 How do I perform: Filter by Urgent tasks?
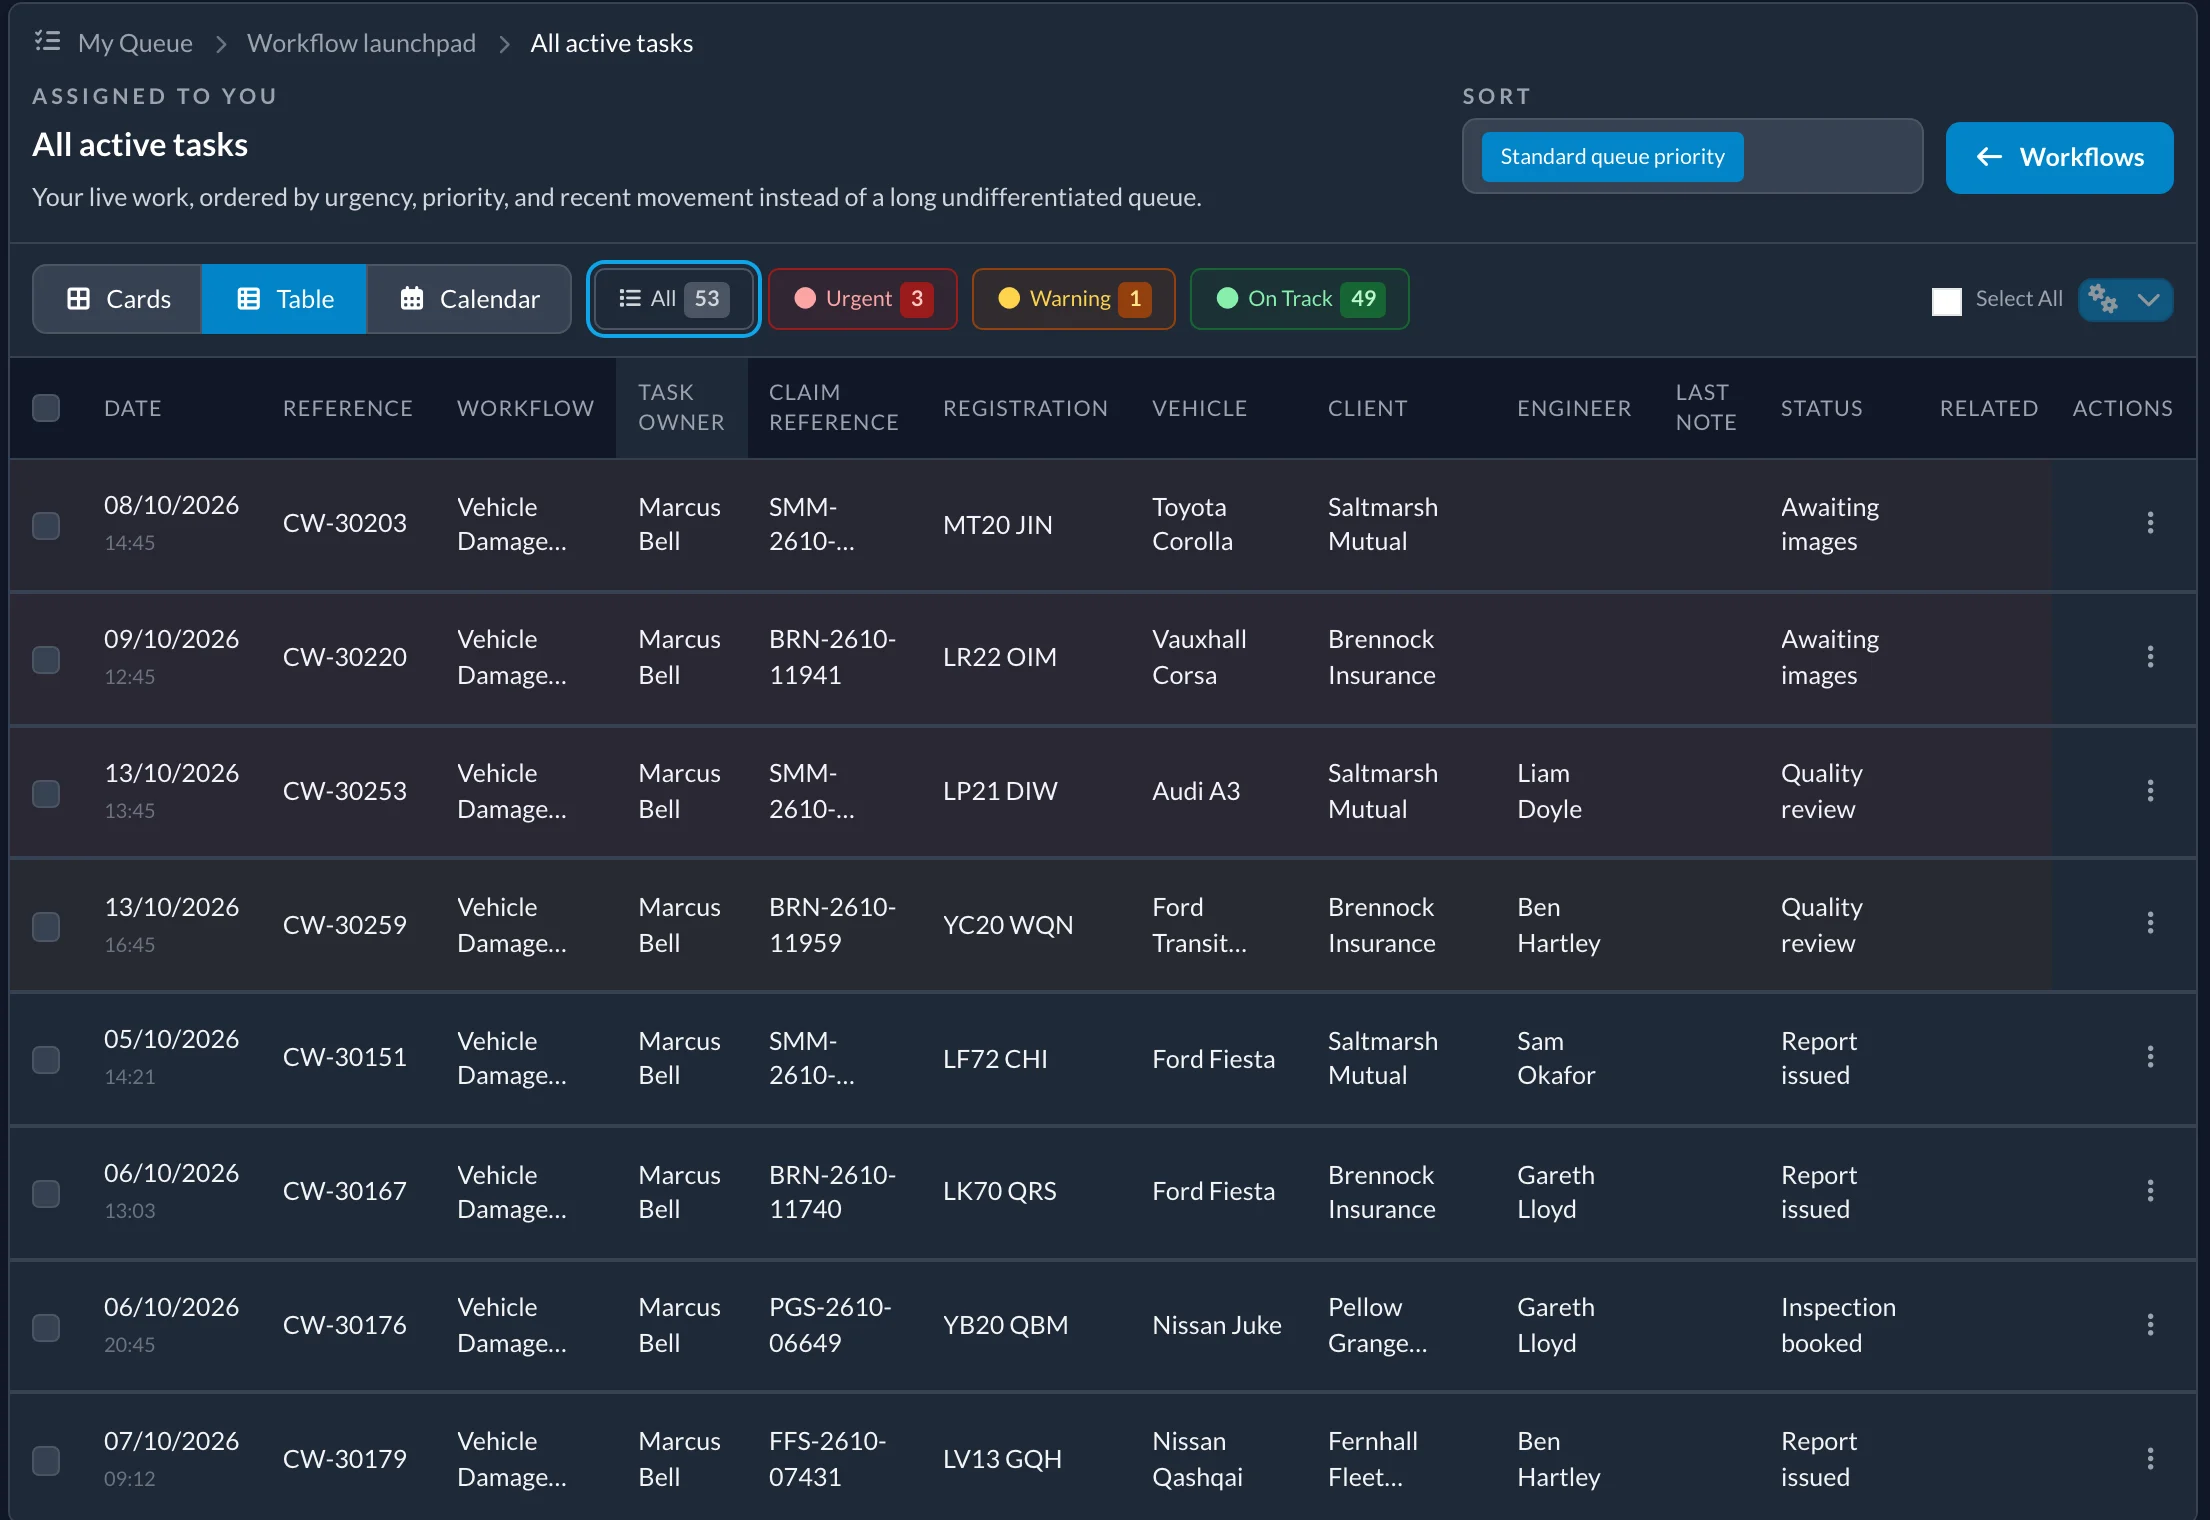863,299
